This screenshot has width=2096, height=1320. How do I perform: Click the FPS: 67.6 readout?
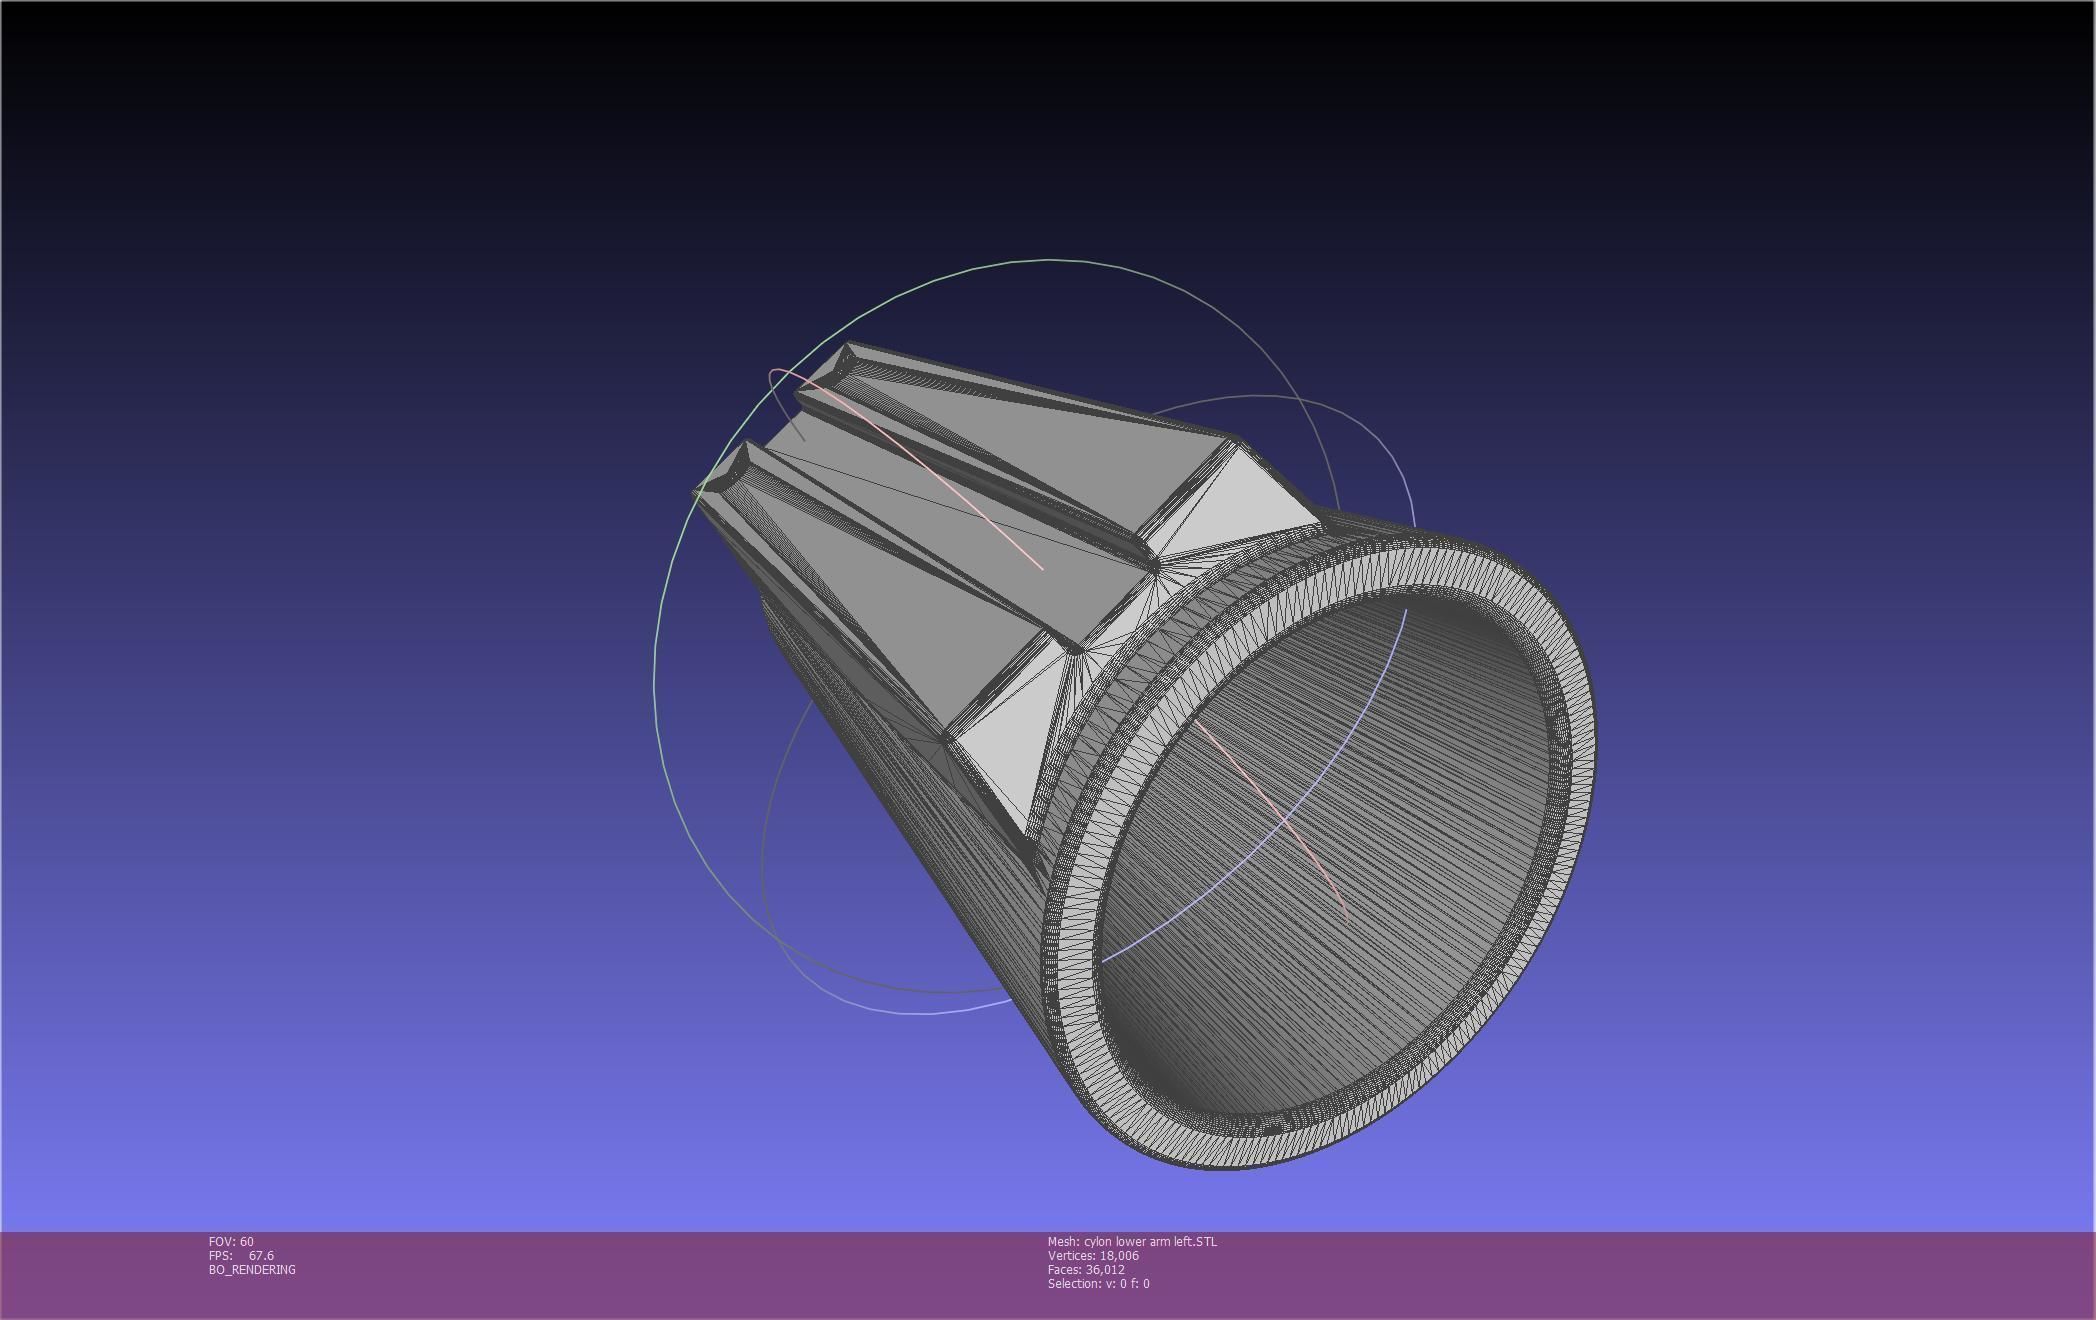[241, 1255]
